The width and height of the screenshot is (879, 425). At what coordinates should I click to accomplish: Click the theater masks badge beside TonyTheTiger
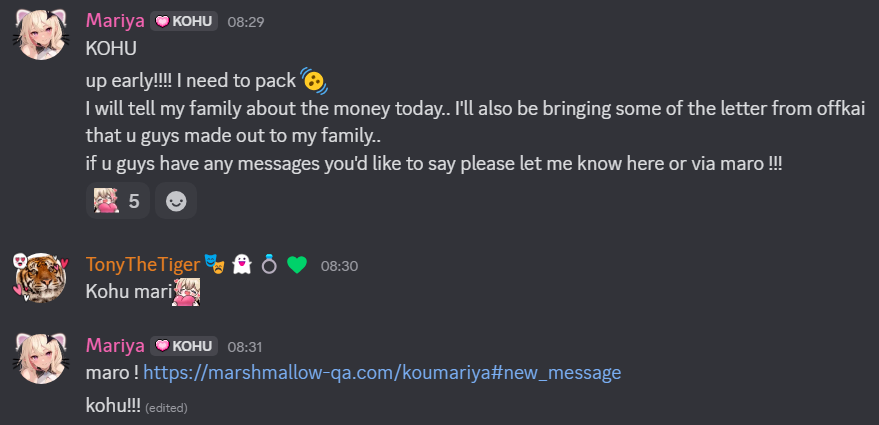pos(213,264)
